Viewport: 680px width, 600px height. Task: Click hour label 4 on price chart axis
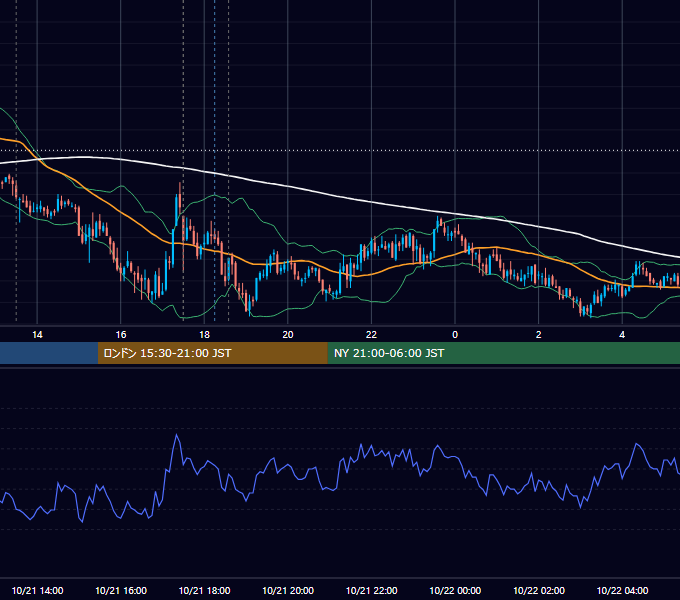[x=622, y=335]
